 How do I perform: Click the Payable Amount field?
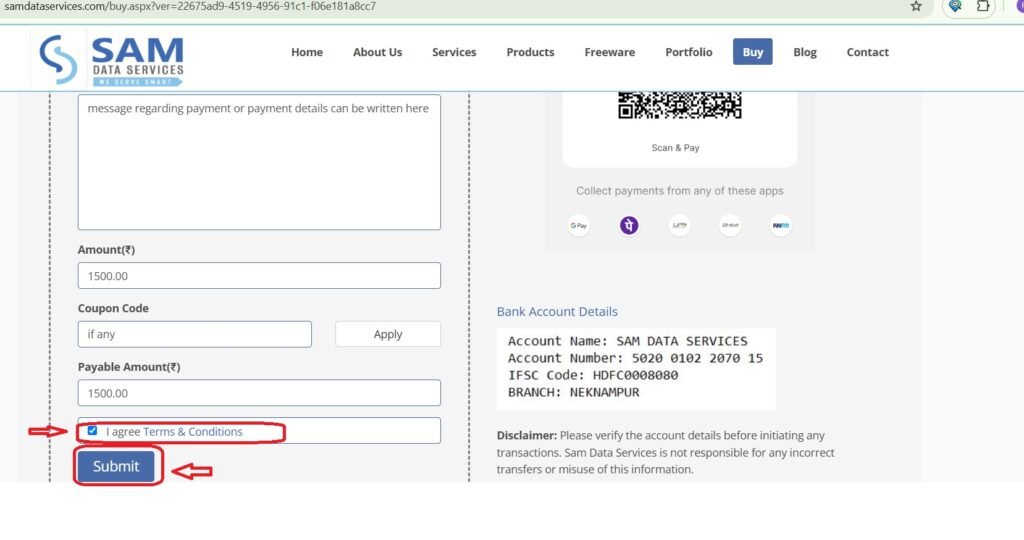click(x=259, y=393)
